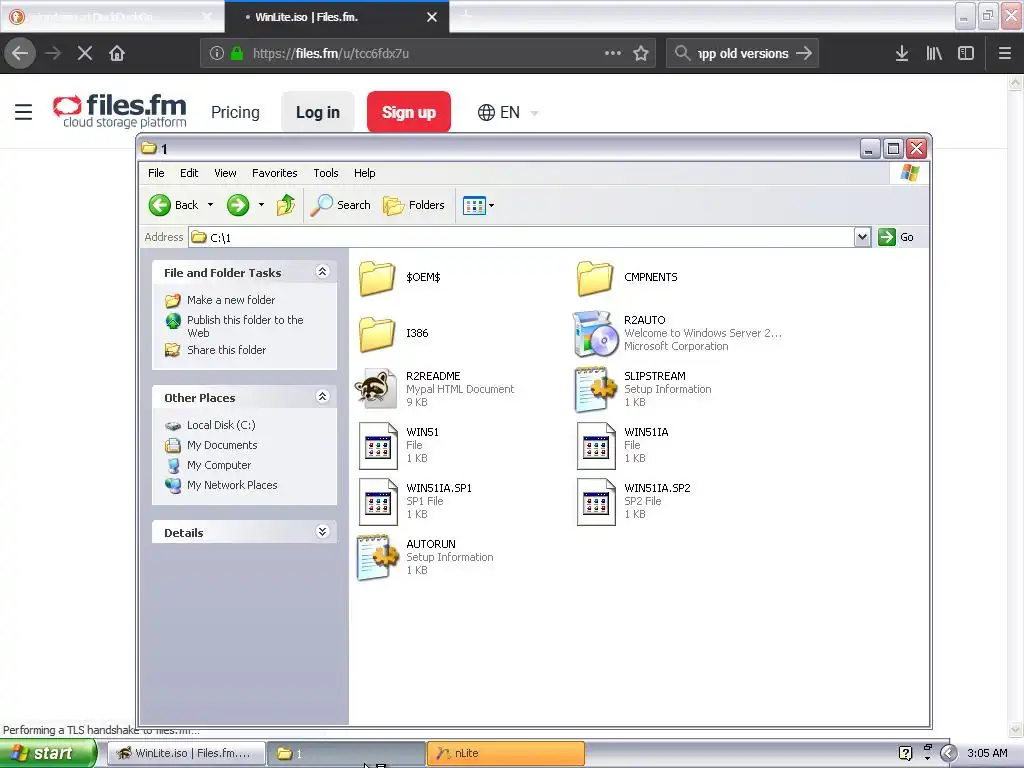1024x768 pixels.
Task: Open the Favorites menu
Action: (274, 173)
